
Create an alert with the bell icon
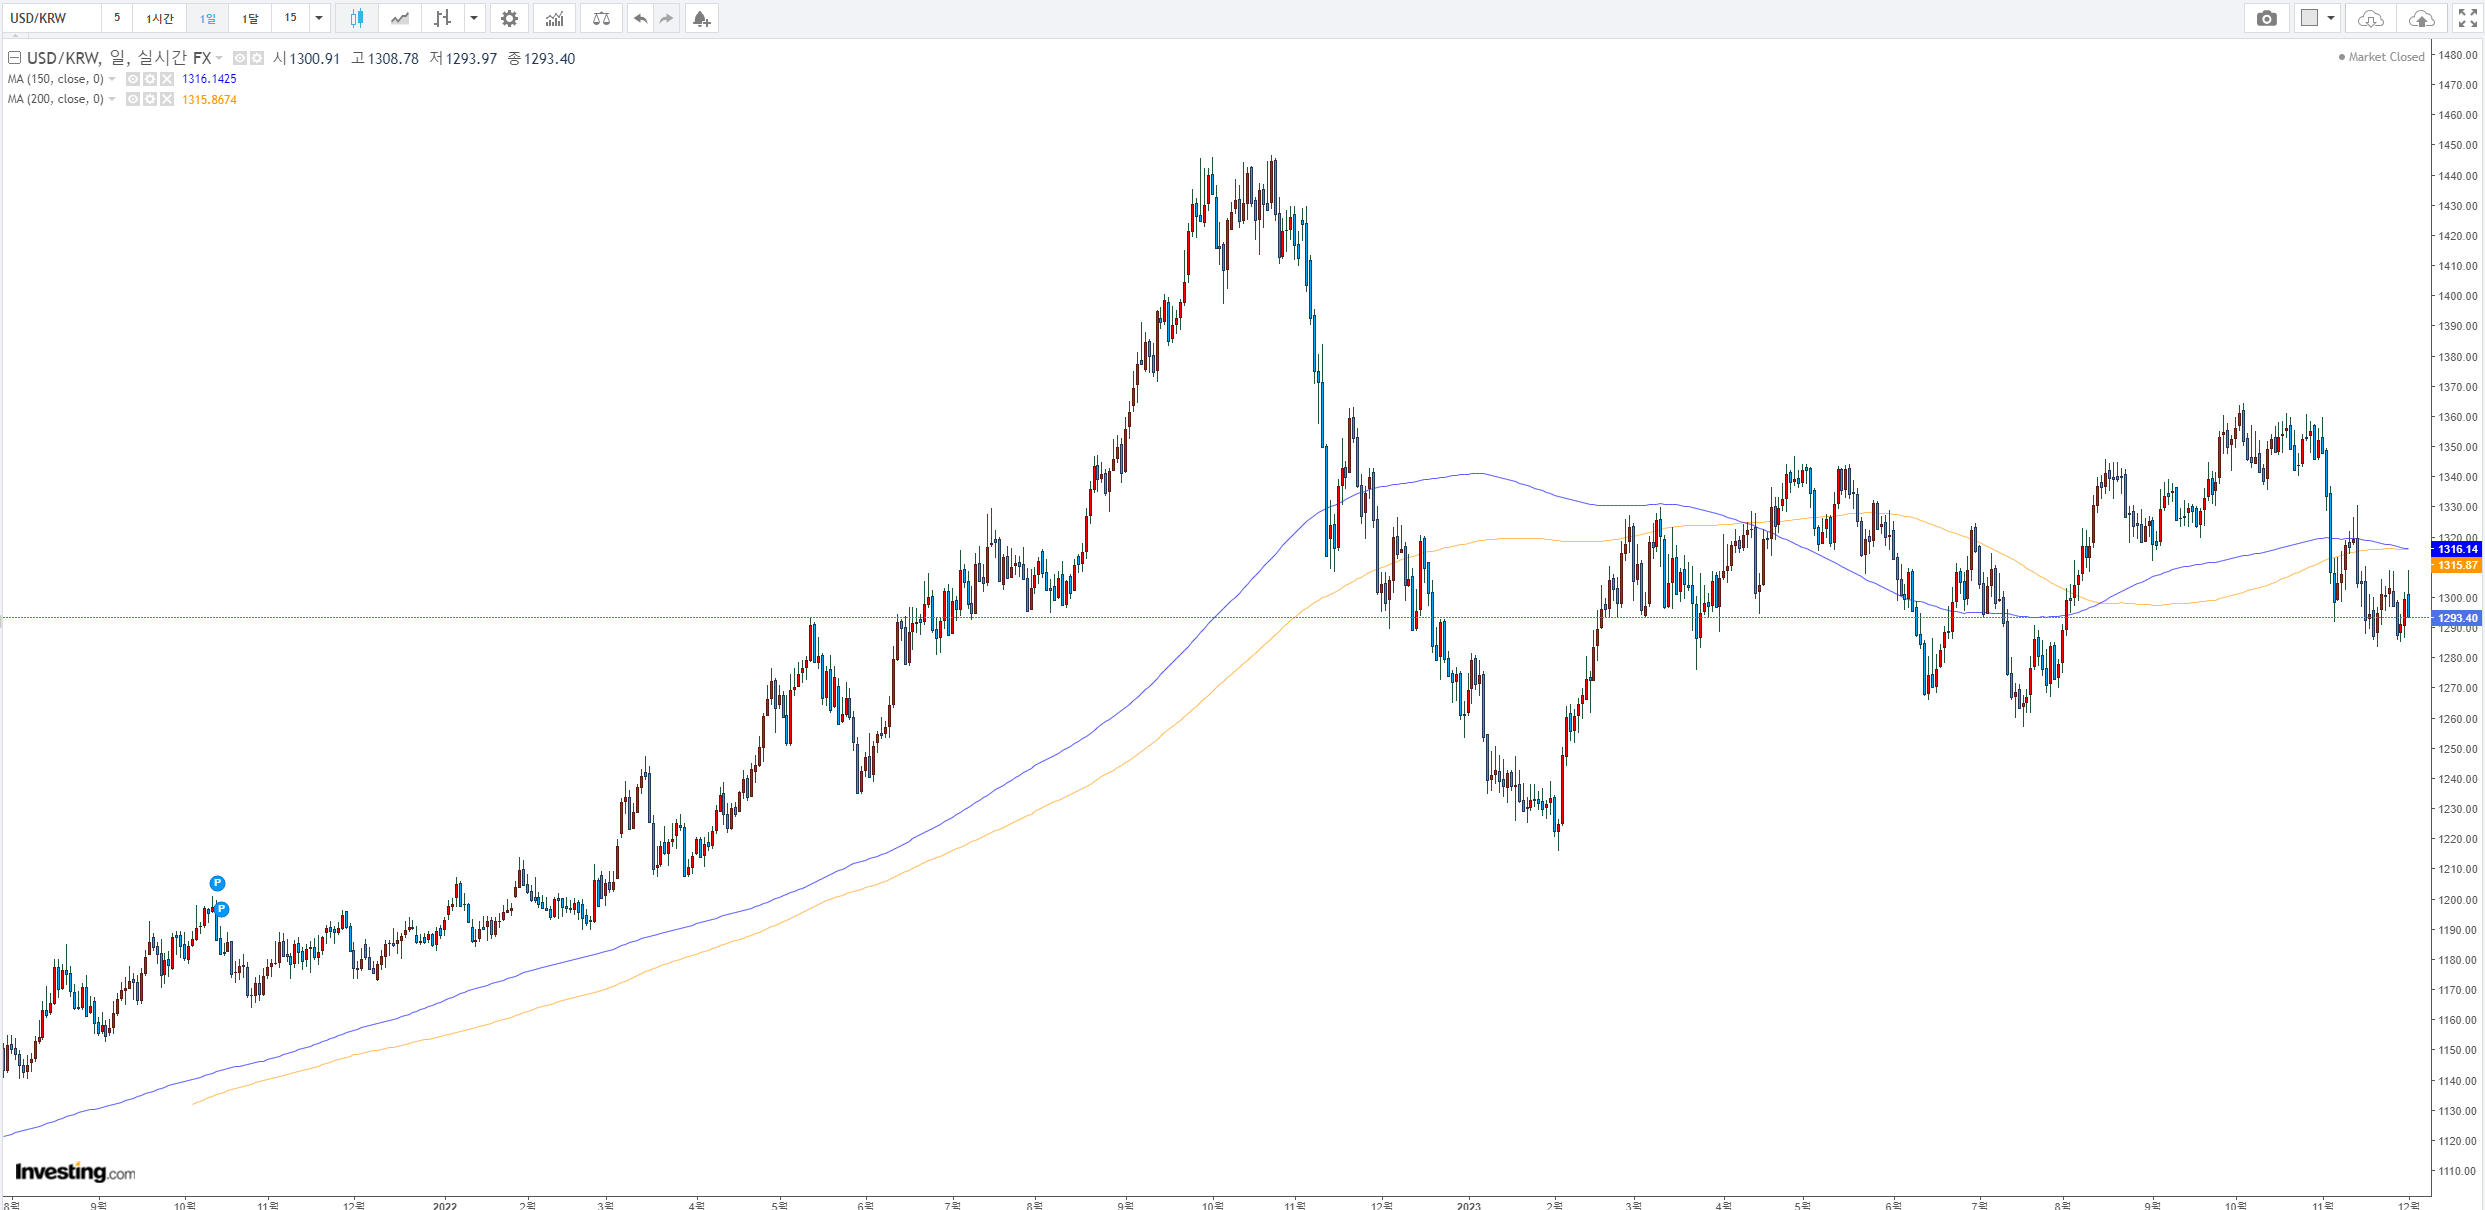pos(701,18)
